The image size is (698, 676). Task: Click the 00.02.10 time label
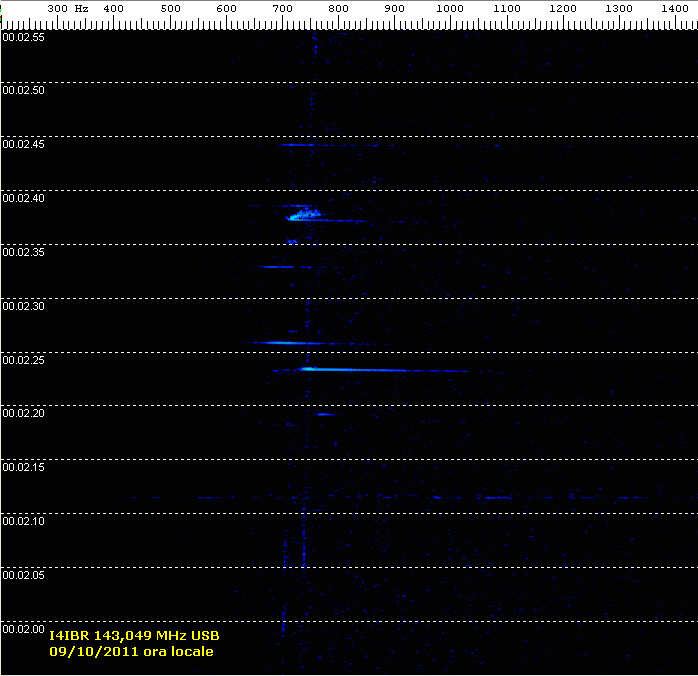click(24, 522)
